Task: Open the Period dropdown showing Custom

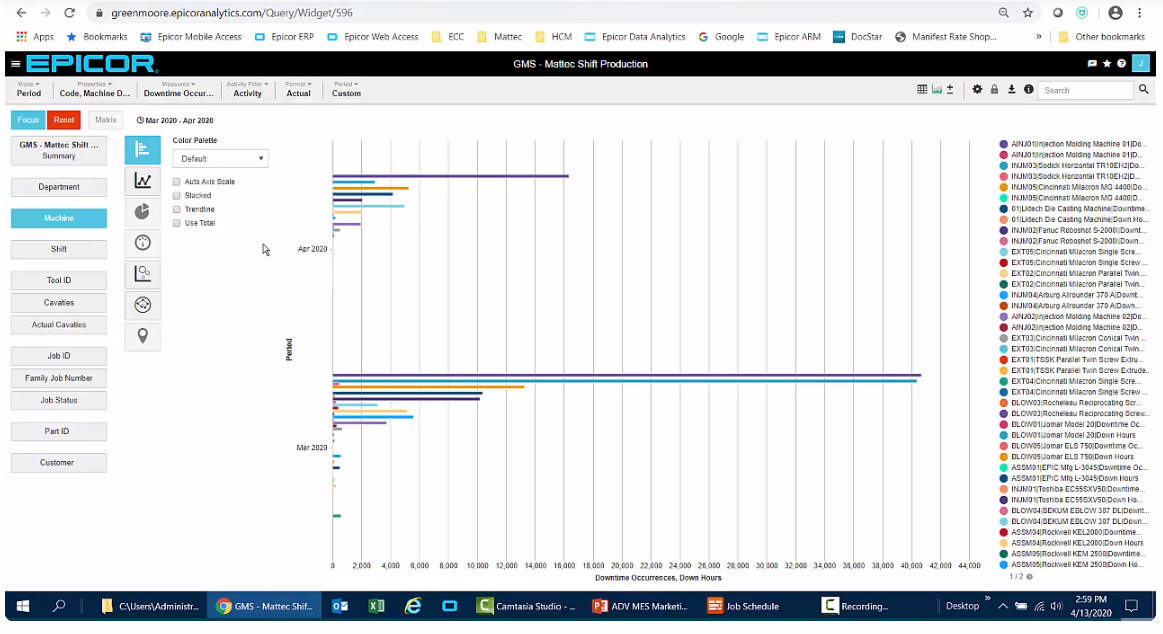Action: 346,89
